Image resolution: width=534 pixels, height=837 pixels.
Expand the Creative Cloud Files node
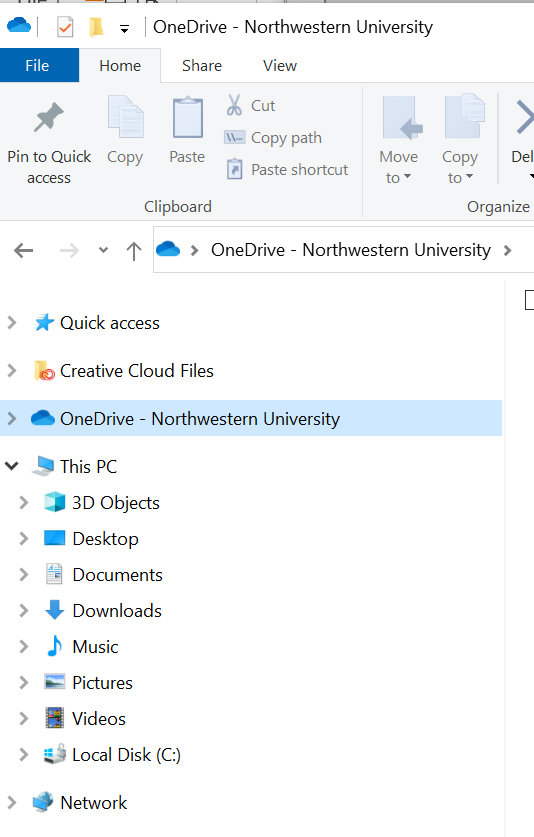tap(12, 370)
